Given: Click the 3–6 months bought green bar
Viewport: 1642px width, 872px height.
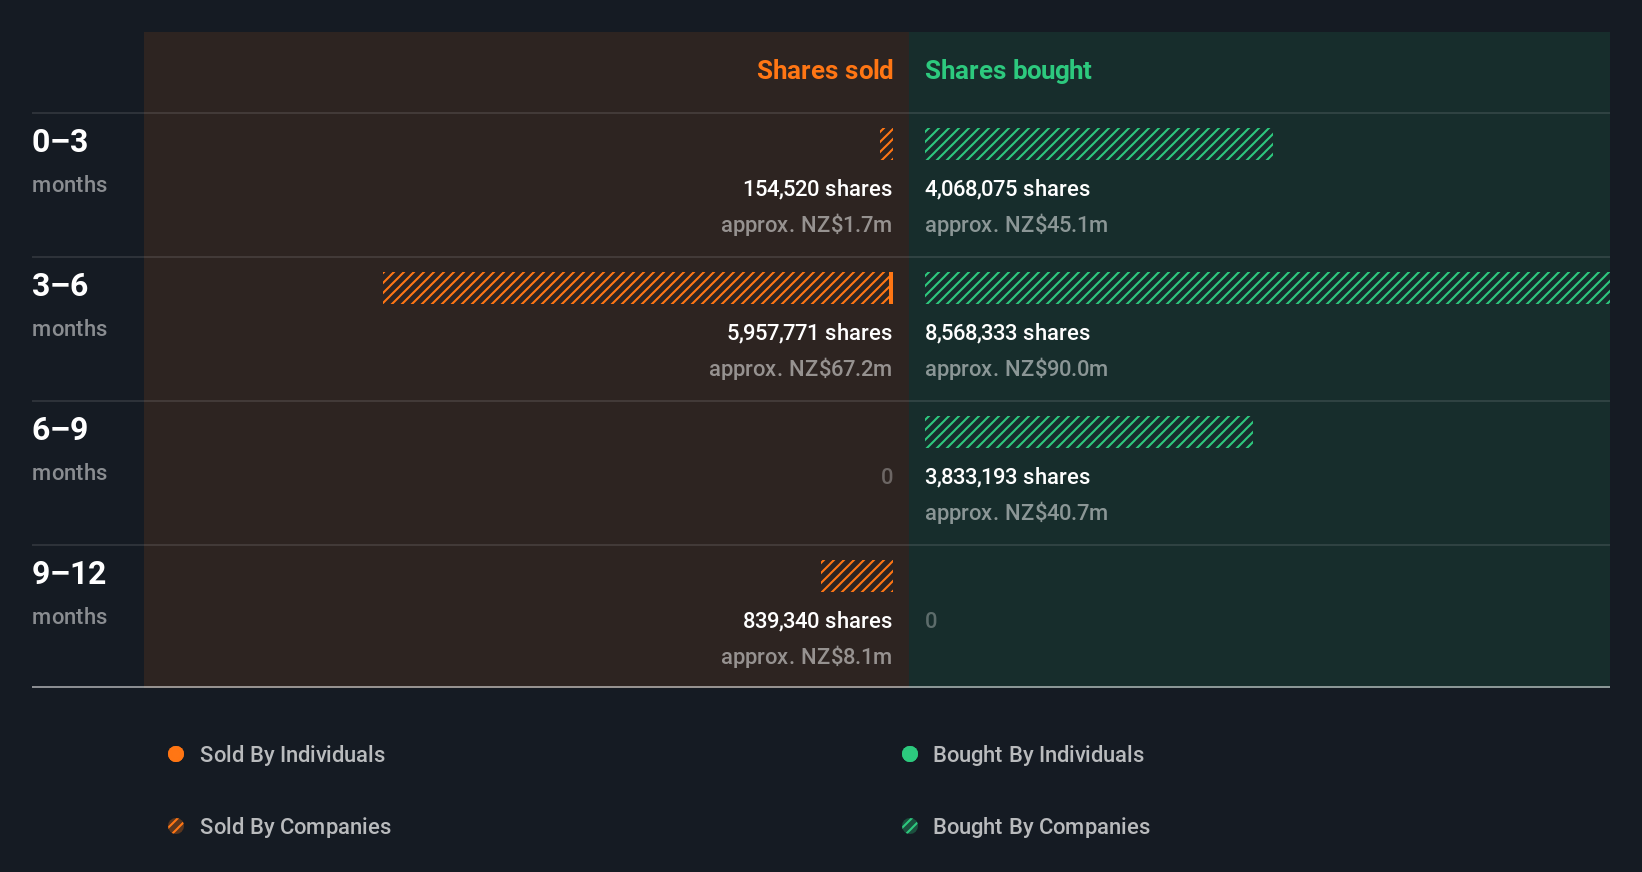Looking at the screenshot, I should coord(1266,288).
